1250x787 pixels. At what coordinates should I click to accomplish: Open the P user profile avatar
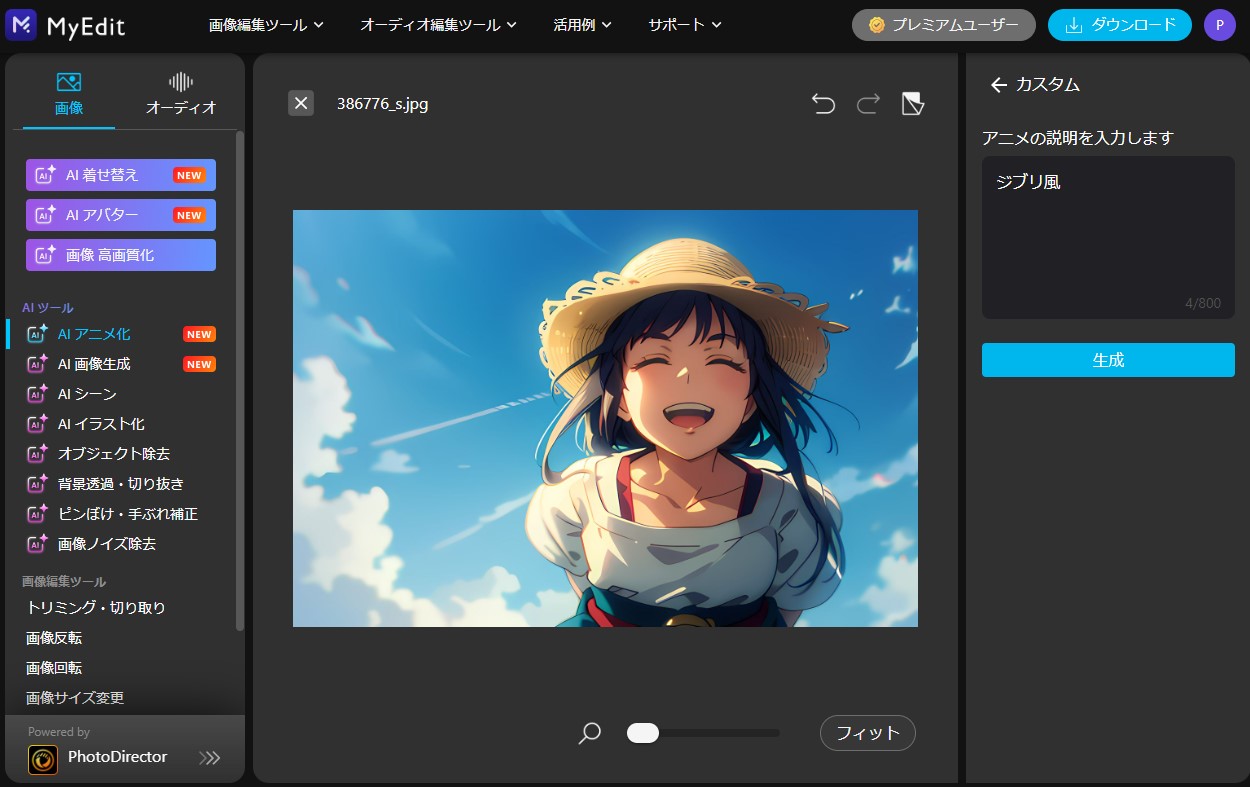click(1220, 25)
